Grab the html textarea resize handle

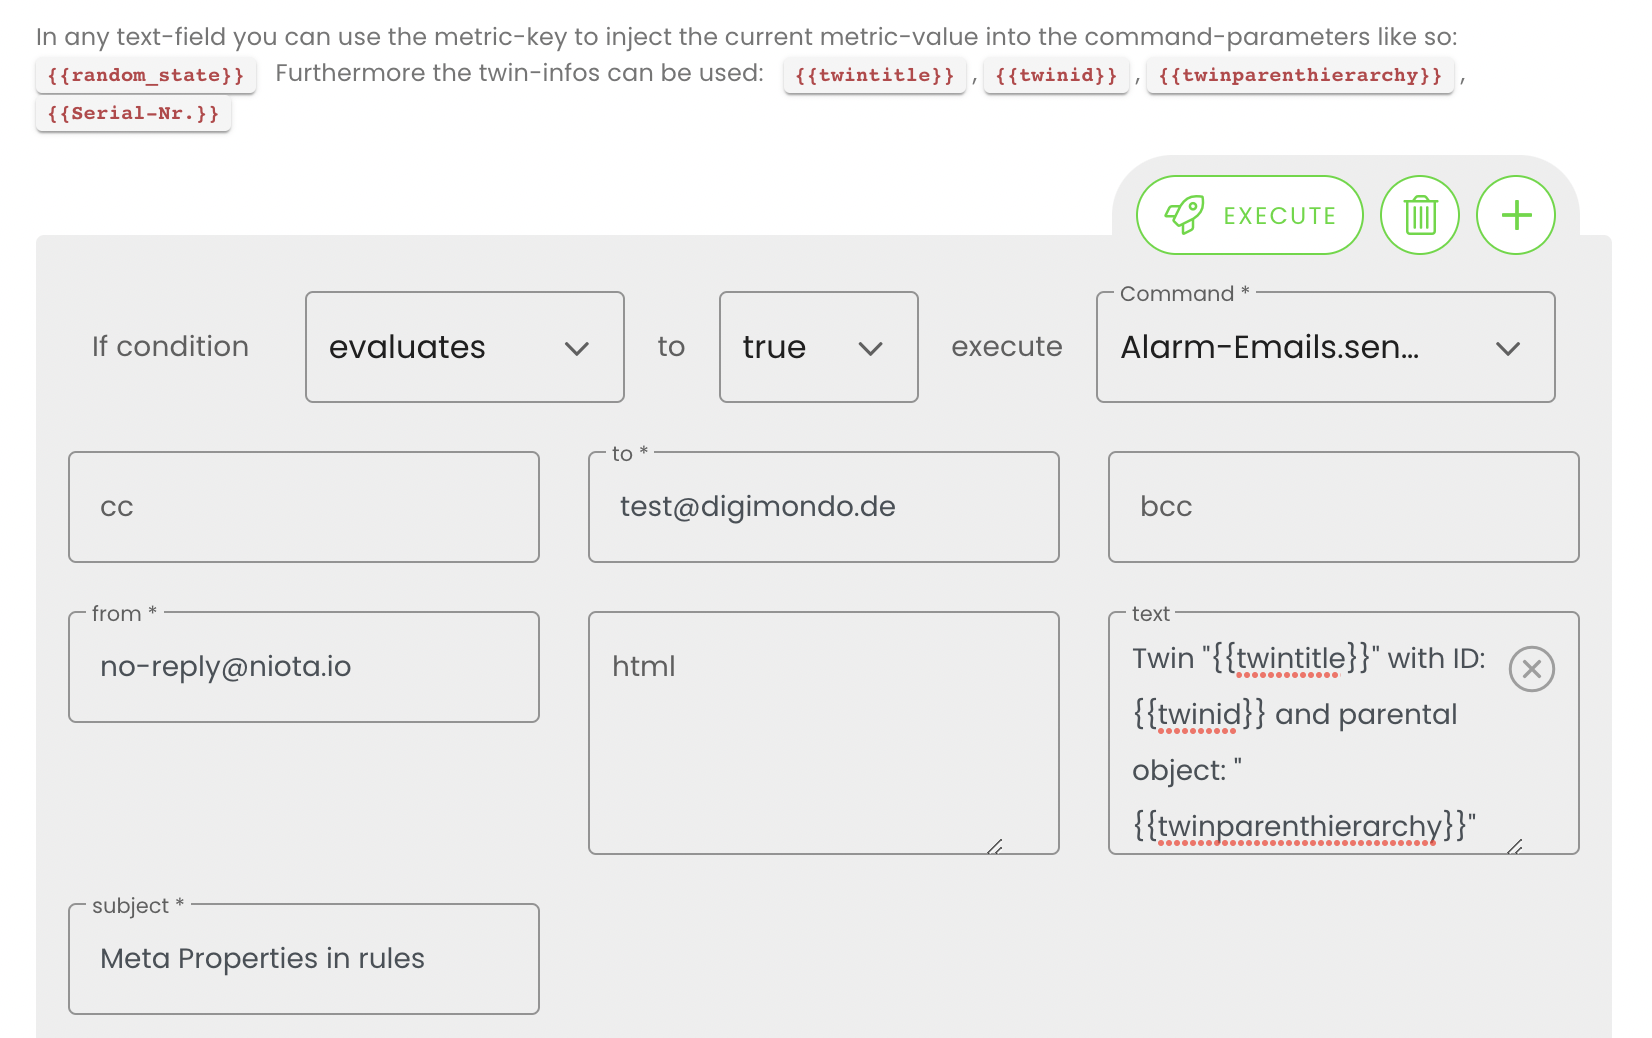click(995, 847)
